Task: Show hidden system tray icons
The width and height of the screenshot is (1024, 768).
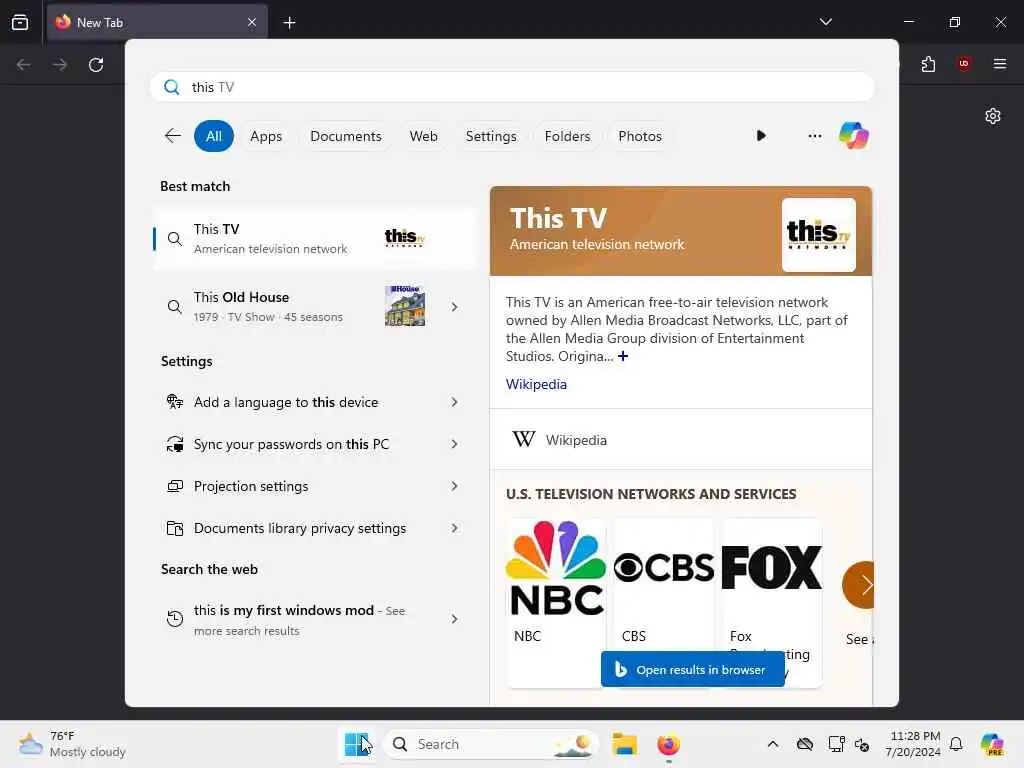Action: [x=773, y=744]
